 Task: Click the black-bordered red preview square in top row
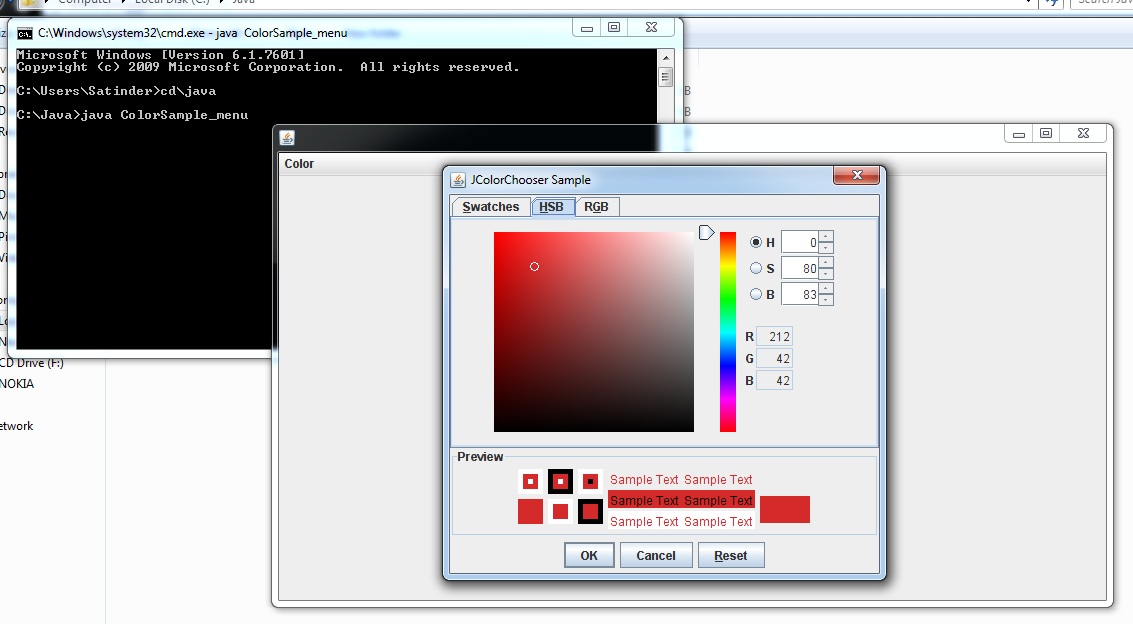560,481
